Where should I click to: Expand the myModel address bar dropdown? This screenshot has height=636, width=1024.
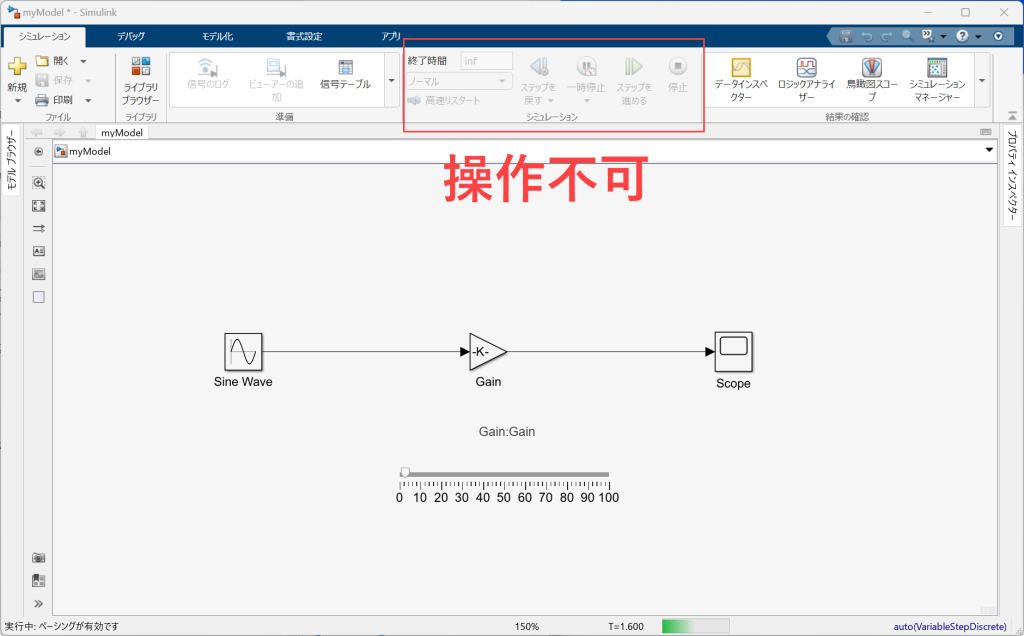pyautogui.click(x=990, y=151)
